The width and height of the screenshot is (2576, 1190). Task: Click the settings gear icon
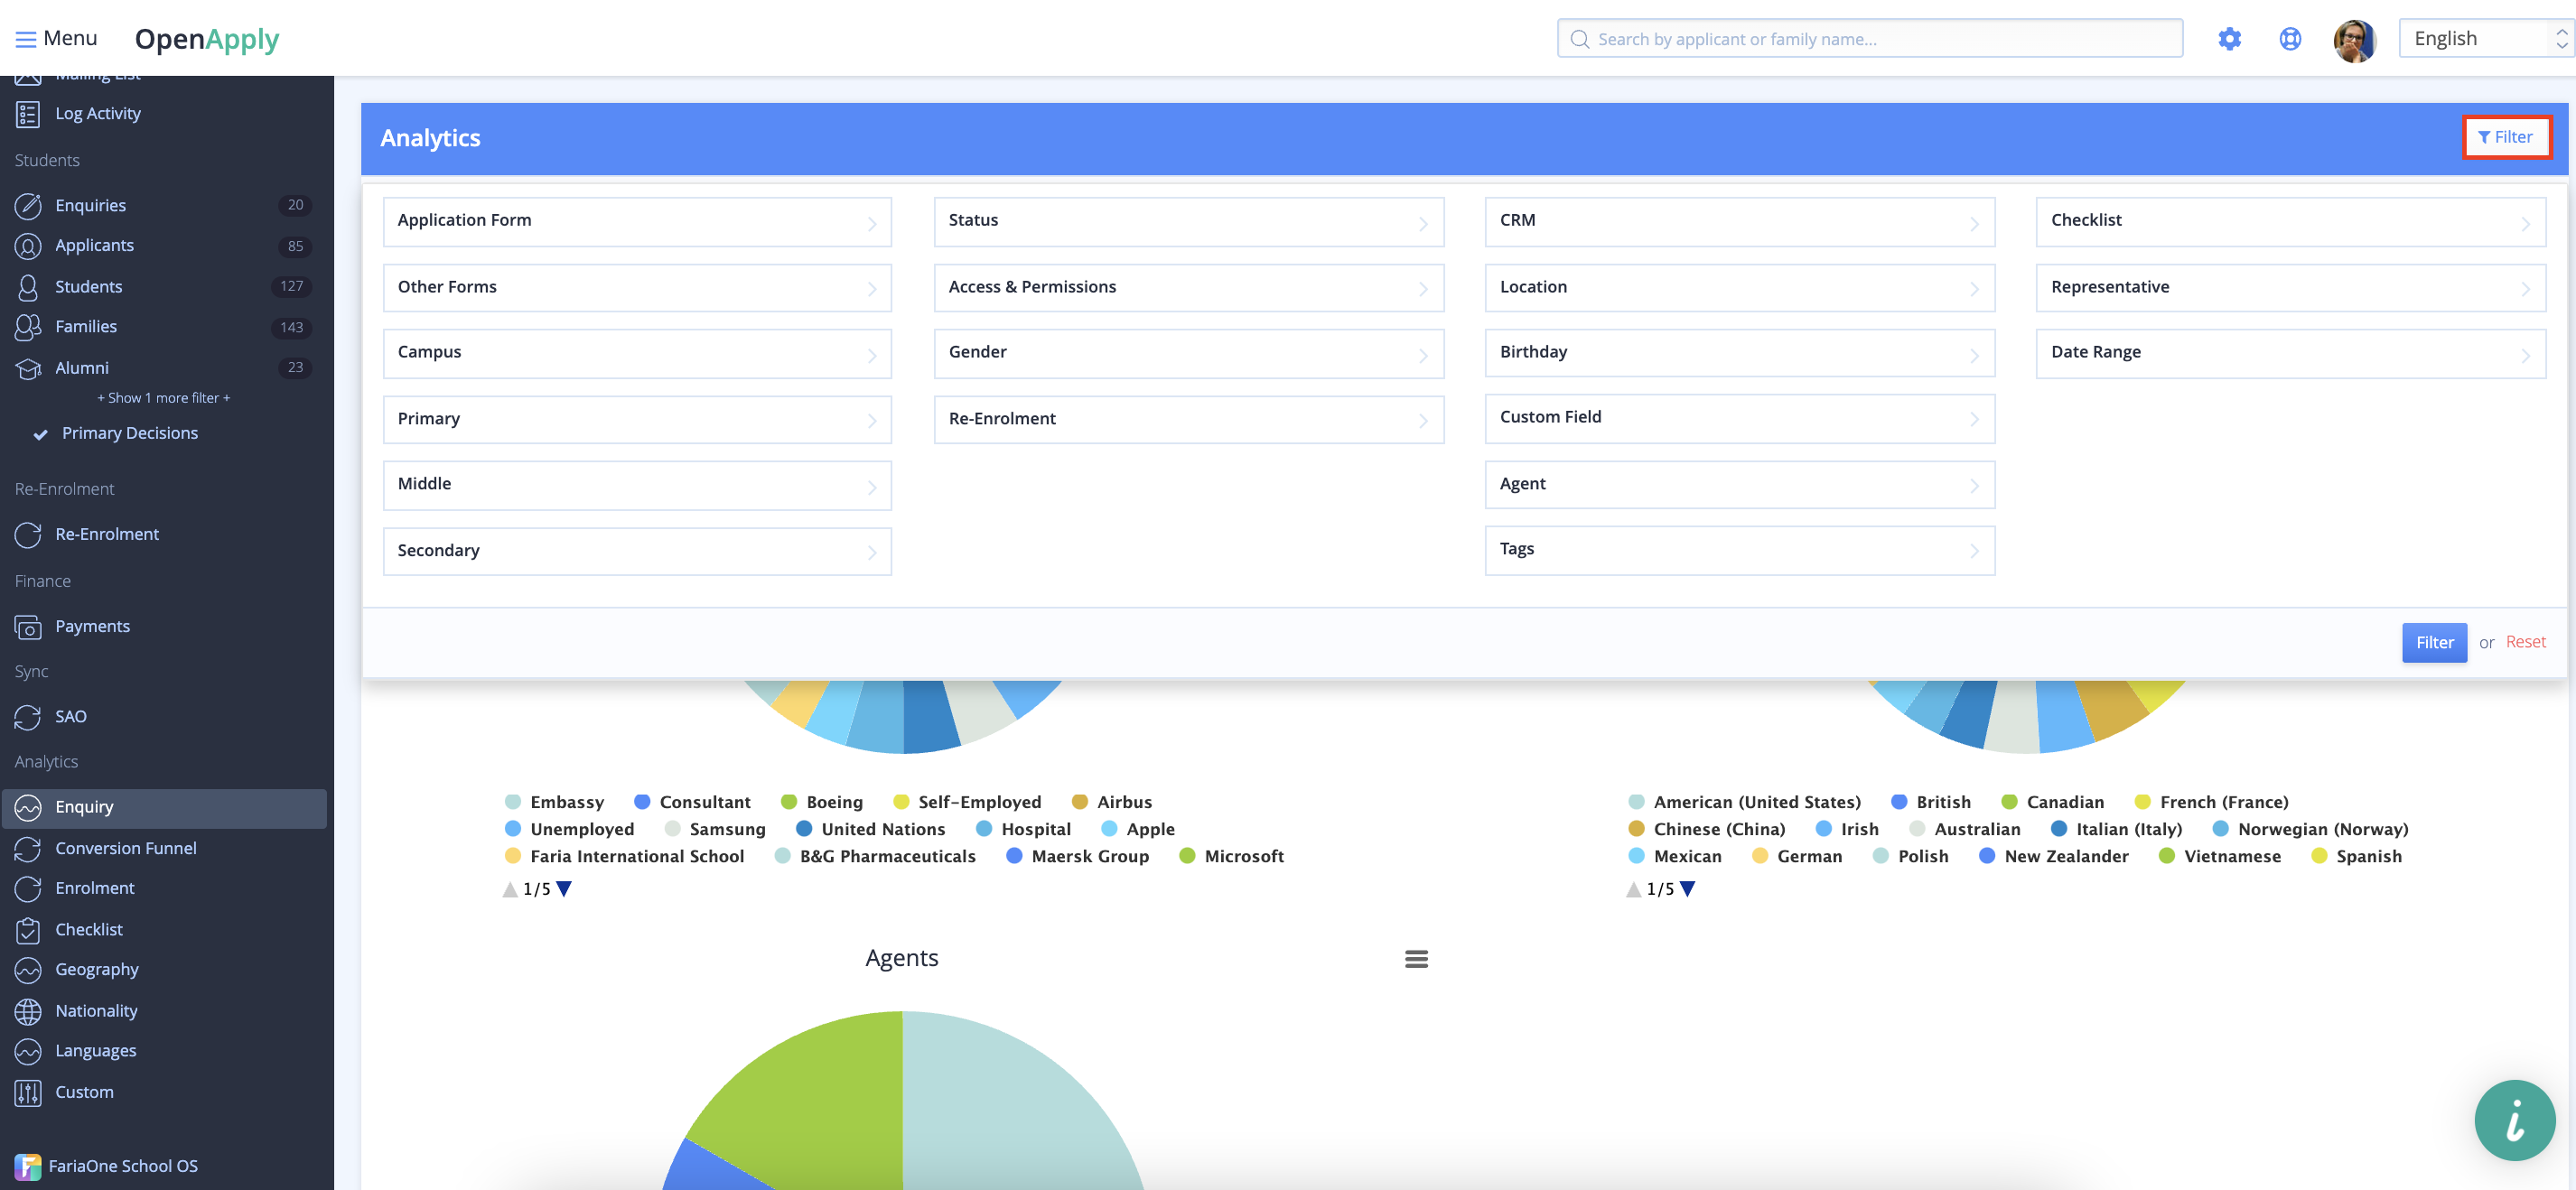[2229, 39]
